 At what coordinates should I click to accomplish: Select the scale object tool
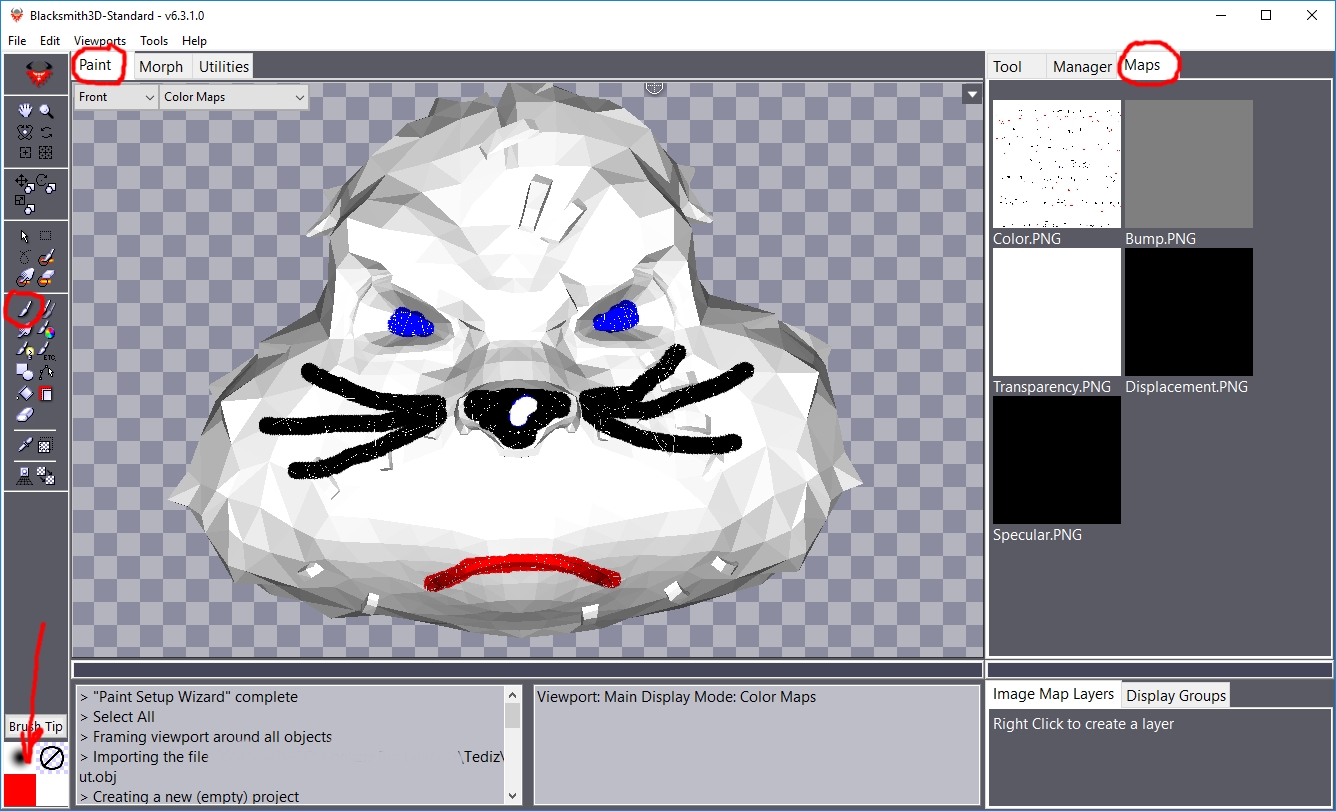coord(25,204)
